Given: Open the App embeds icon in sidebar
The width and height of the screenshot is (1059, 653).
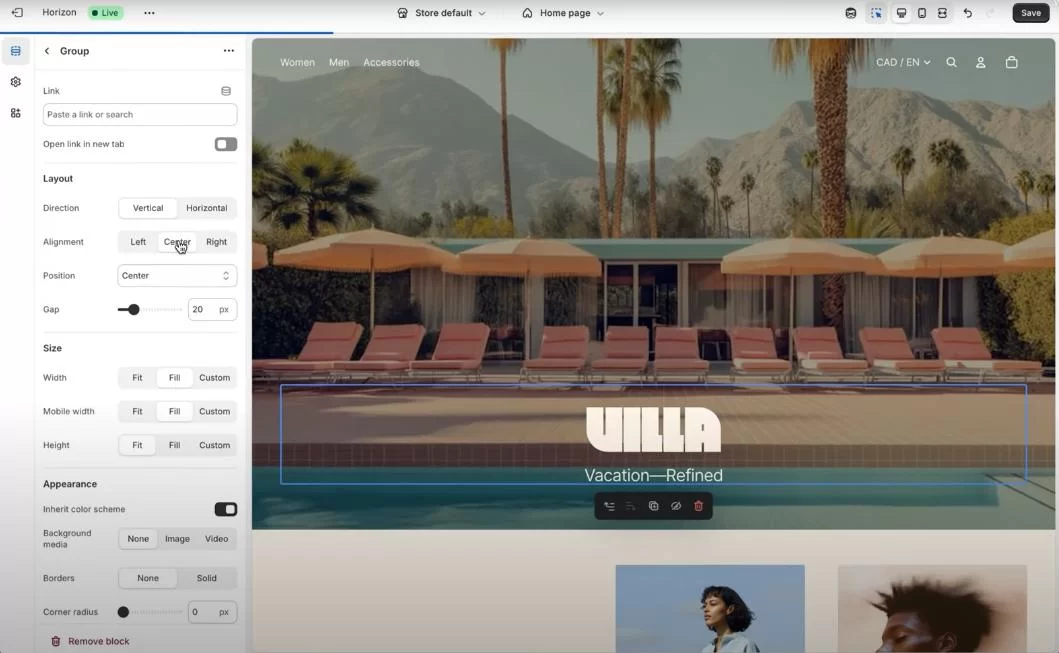Looking at the screenshot, I should click(x=16, y=113).
